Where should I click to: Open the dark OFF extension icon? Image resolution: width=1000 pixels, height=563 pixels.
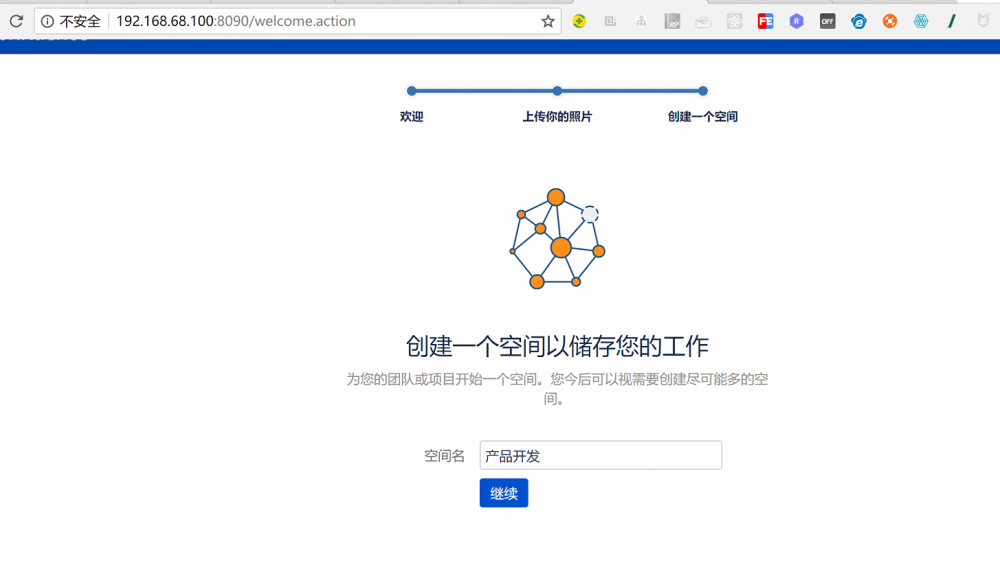827,21
